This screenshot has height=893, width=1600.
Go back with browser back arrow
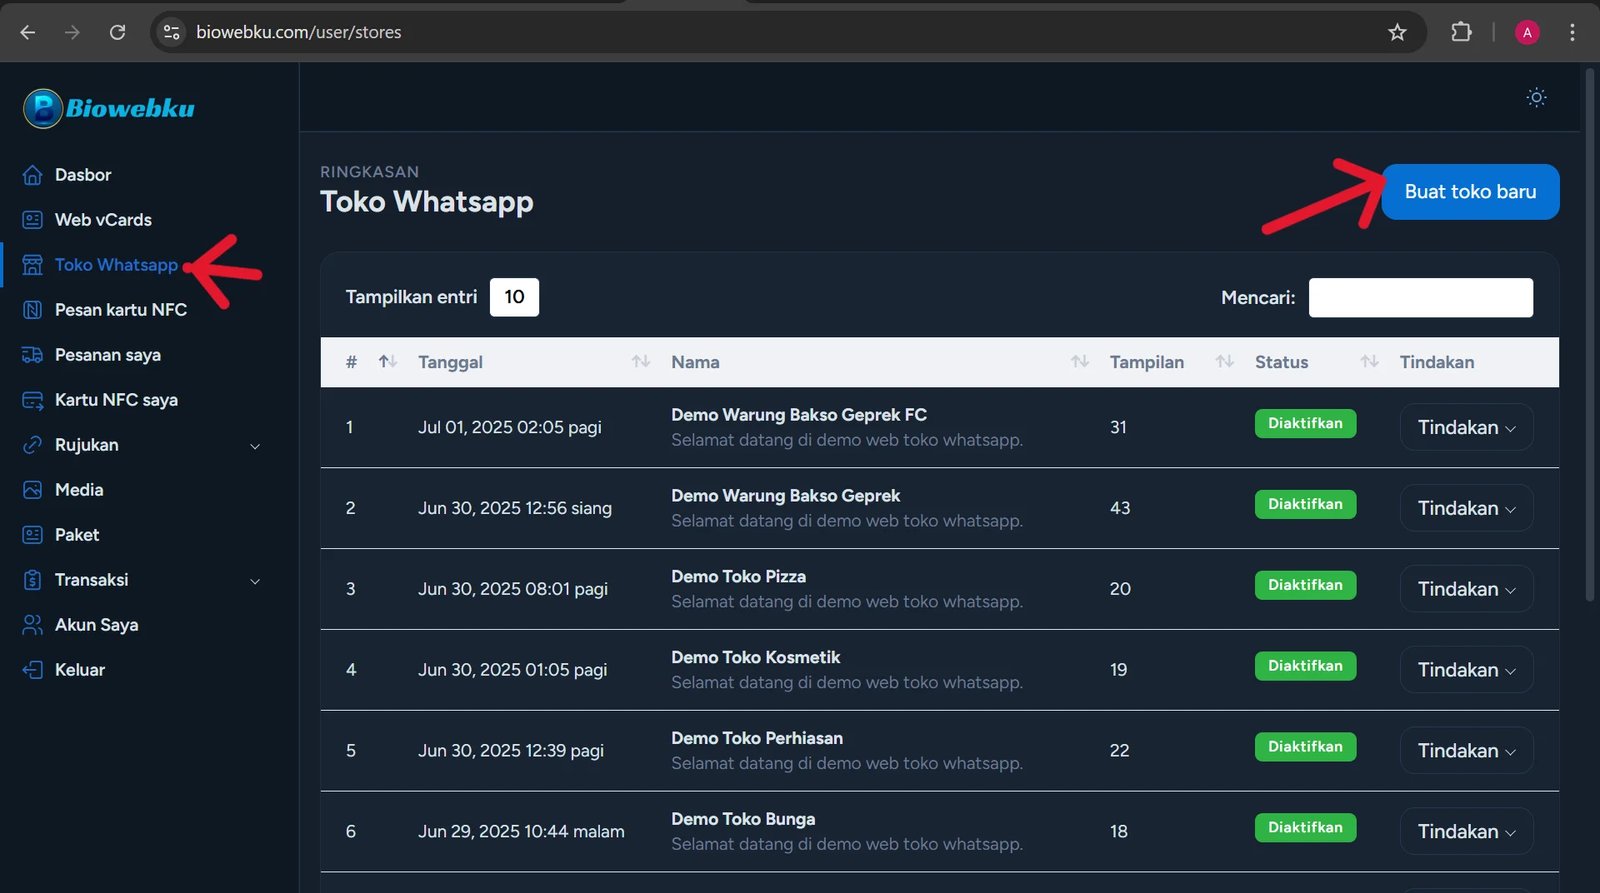click(x=28, y=32)
